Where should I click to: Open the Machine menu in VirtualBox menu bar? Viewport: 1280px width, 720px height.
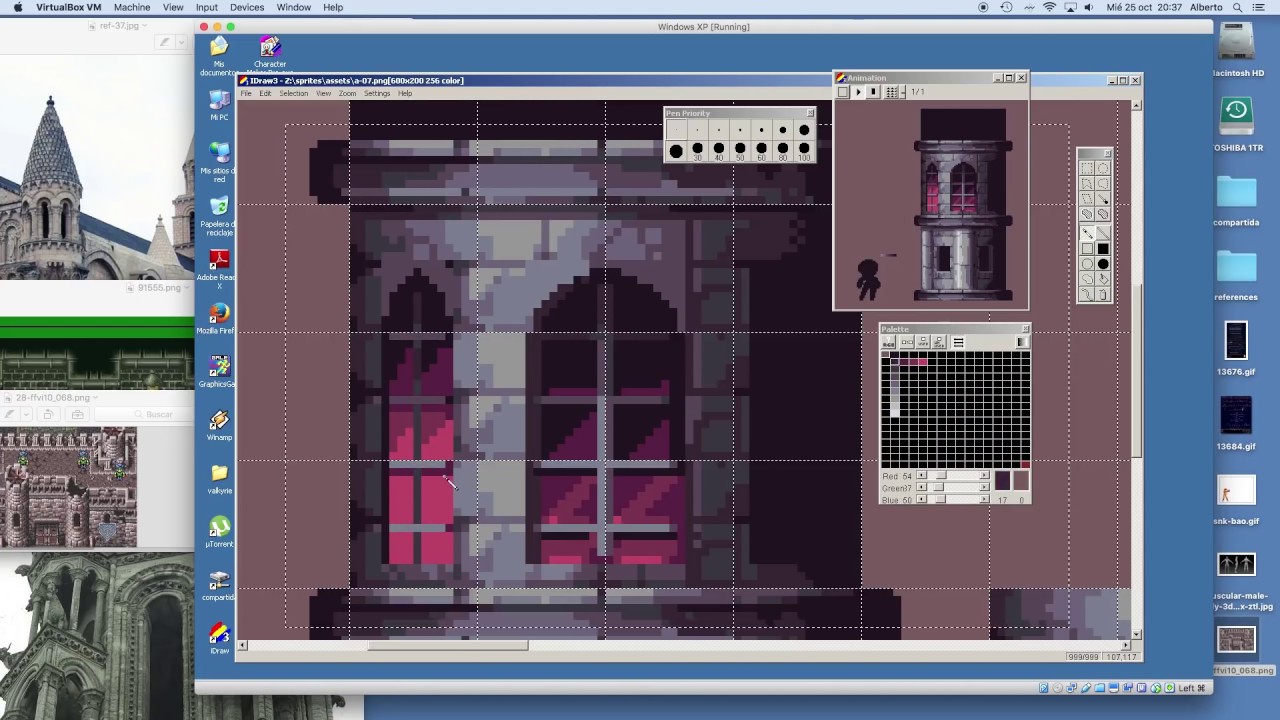(x=132, y=7)
